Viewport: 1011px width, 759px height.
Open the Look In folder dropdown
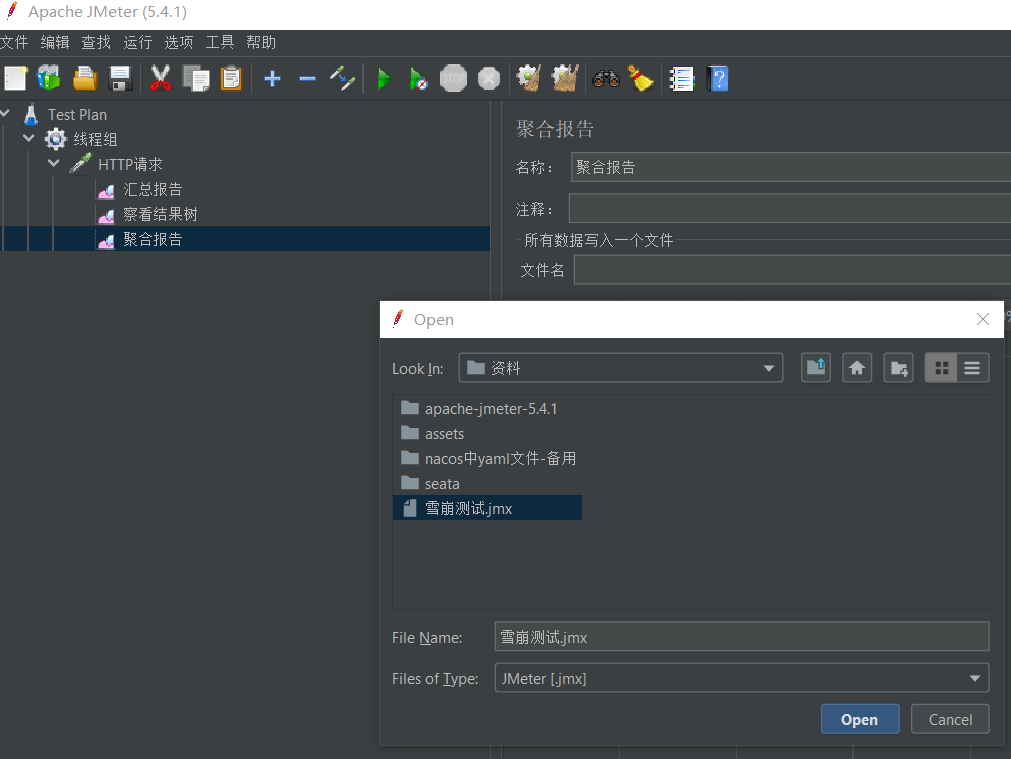(769, 368)
